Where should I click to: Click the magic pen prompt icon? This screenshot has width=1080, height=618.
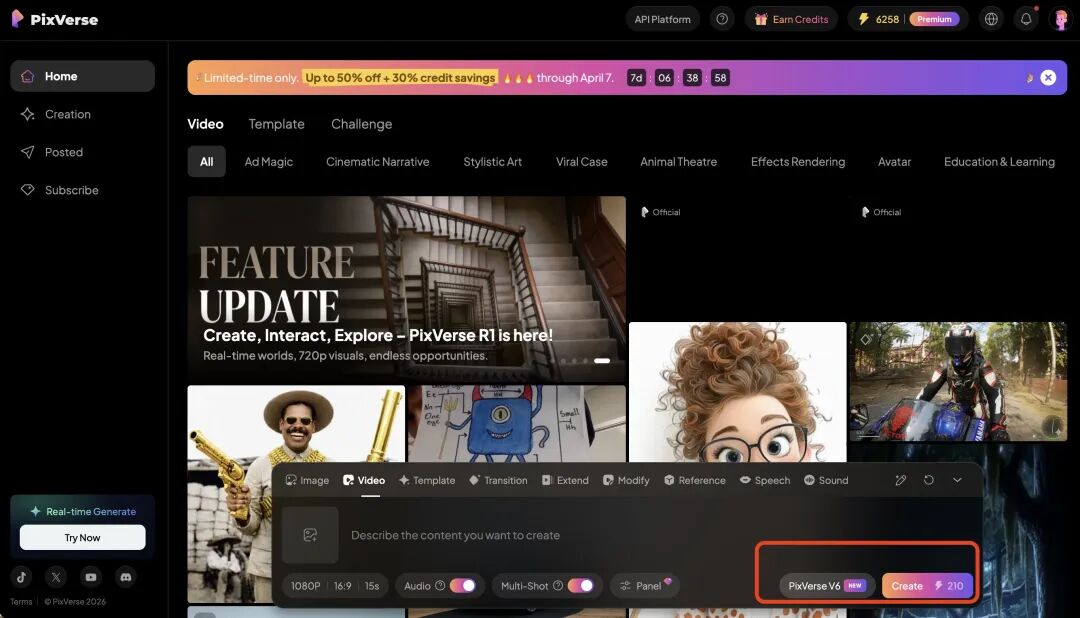tap(900, 480)
